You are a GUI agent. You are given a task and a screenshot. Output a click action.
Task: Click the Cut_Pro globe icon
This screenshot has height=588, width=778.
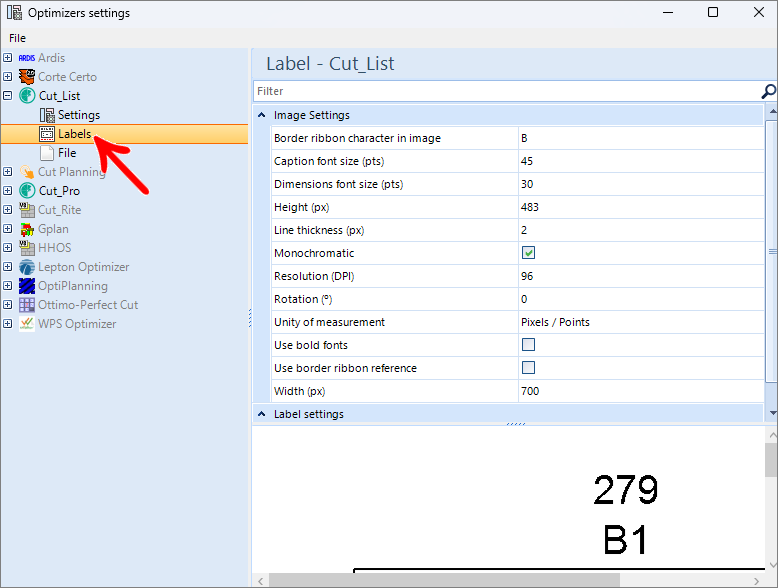27,191
